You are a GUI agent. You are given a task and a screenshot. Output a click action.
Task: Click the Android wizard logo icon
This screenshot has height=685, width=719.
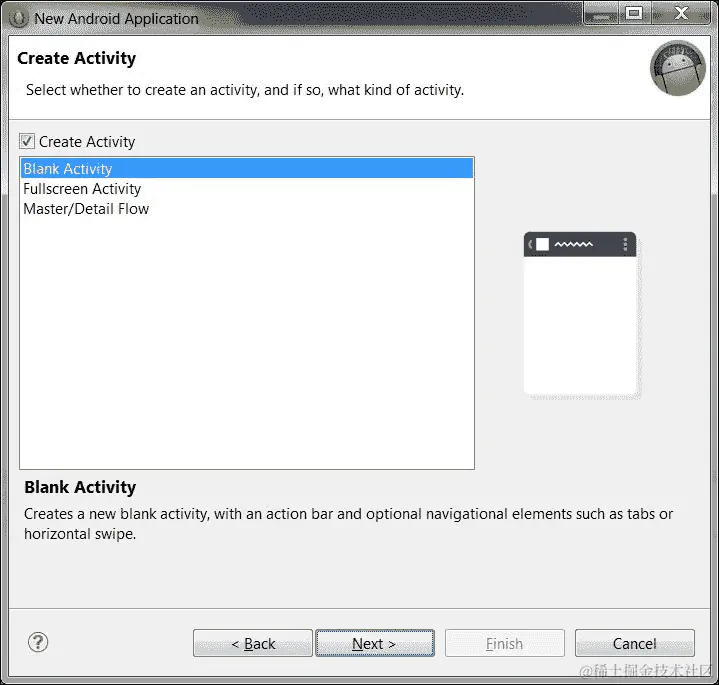678,68
